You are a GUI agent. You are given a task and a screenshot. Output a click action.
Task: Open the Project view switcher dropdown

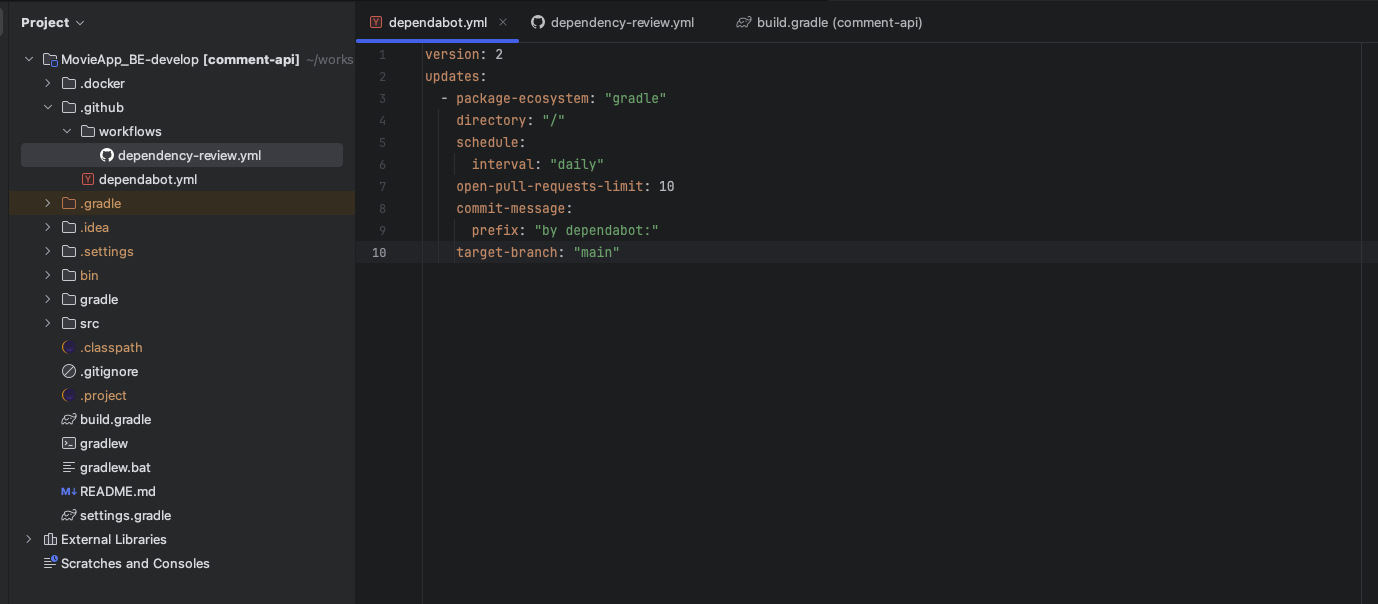click(52, 22)
